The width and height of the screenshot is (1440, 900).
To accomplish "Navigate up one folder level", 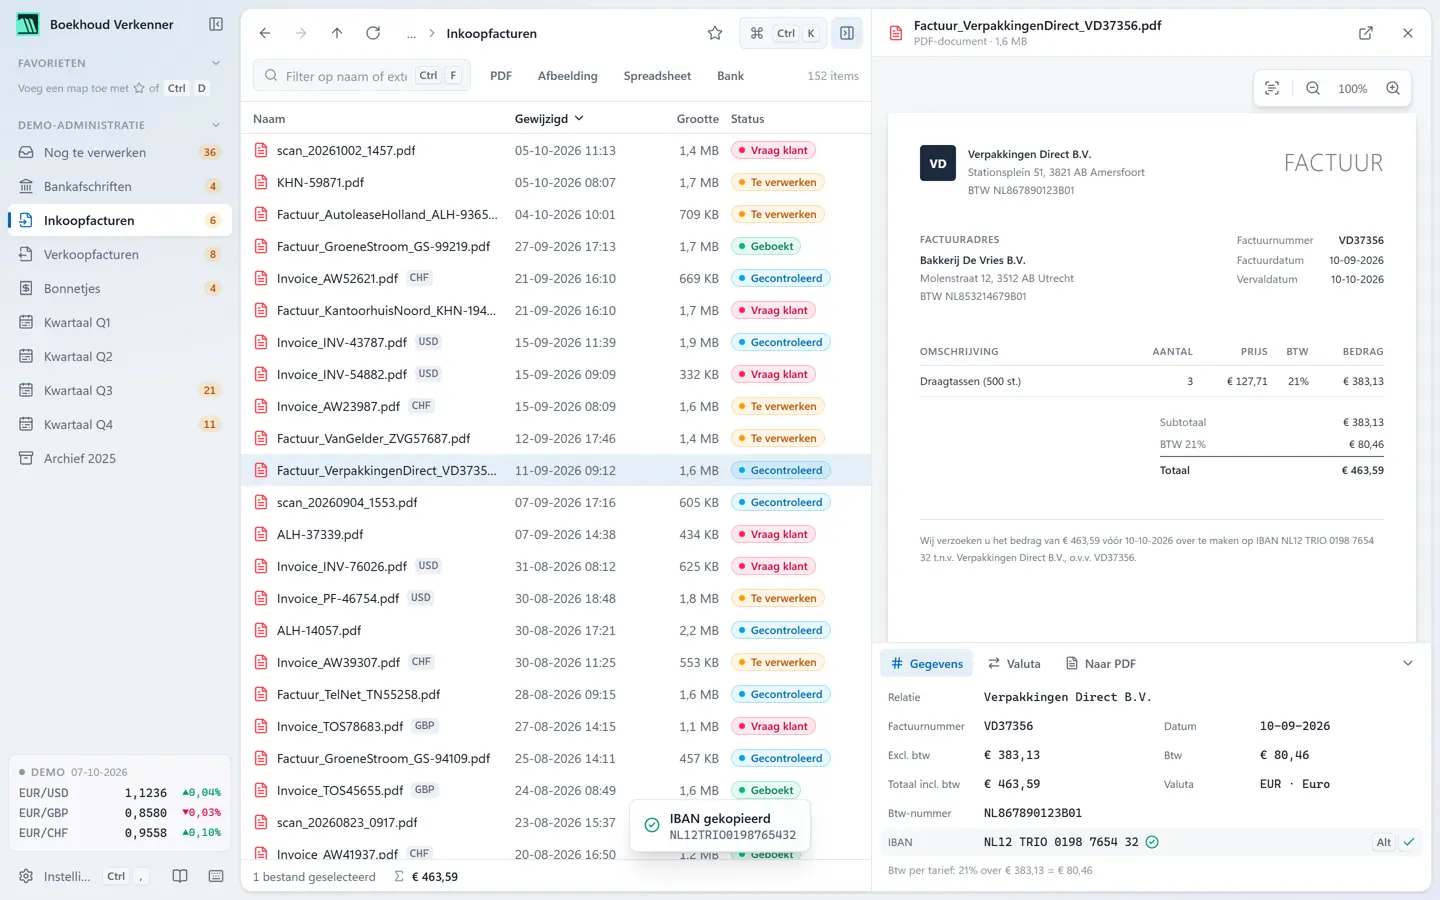I will [337, 33].
